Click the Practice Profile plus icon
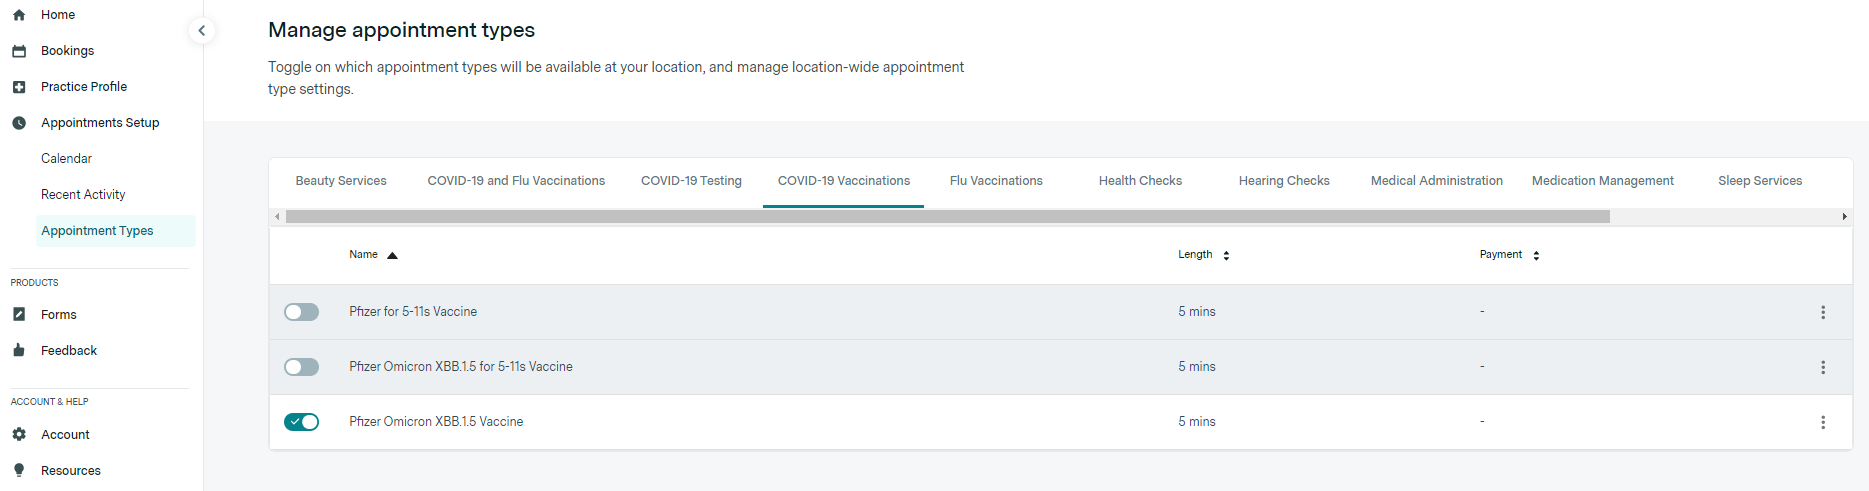The image size is (1869, 491). 19,87
